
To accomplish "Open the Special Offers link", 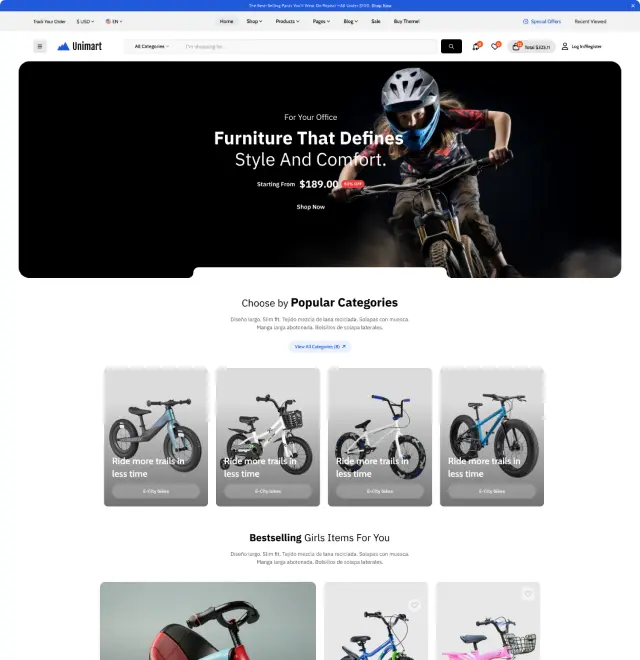I will [542, 21].
